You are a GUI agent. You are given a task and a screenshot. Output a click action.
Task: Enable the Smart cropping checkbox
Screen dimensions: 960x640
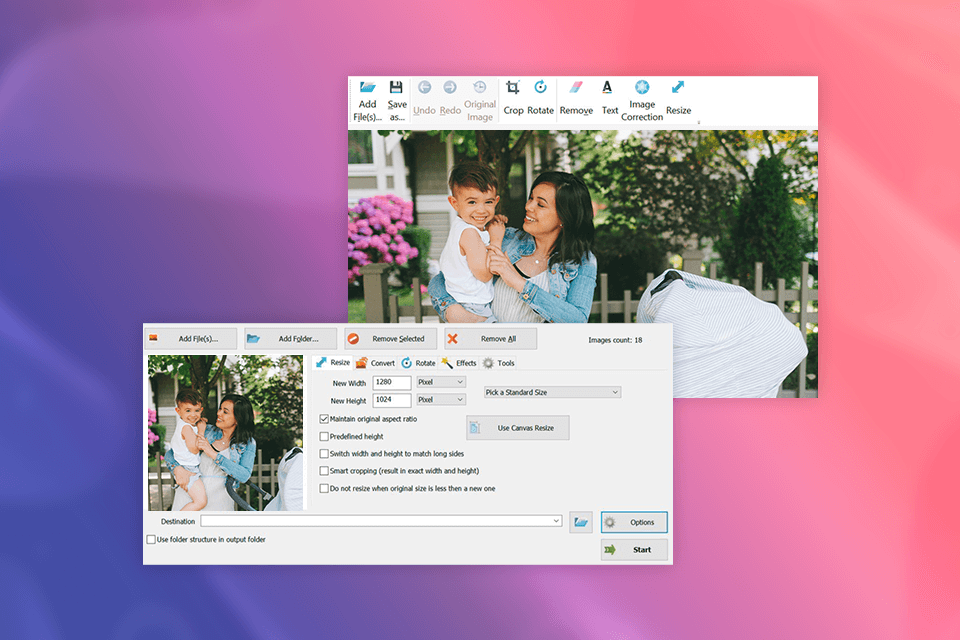[324, 471]
